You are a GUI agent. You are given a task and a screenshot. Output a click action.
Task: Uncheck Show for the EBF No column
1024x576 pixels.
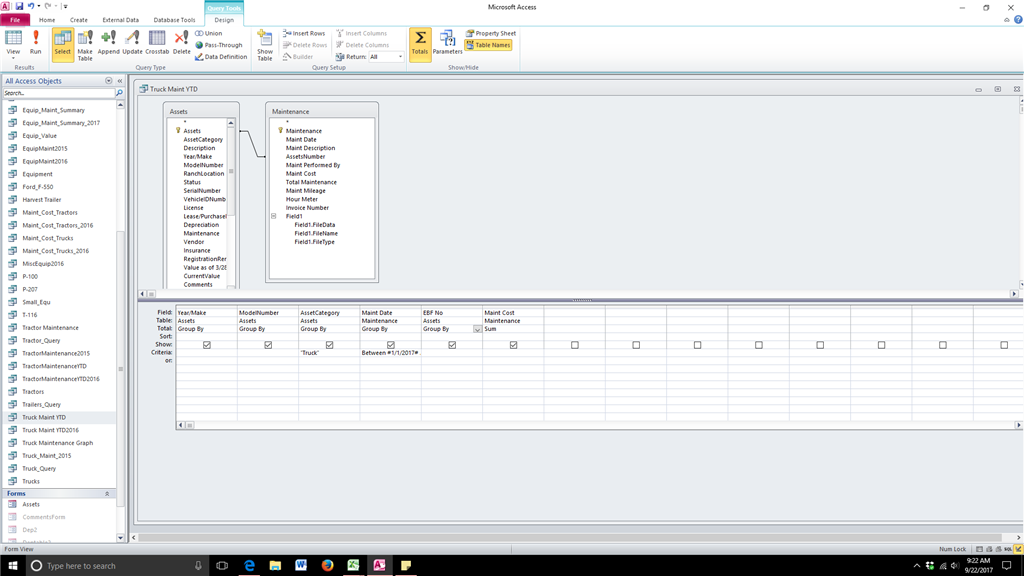[452, 345]
